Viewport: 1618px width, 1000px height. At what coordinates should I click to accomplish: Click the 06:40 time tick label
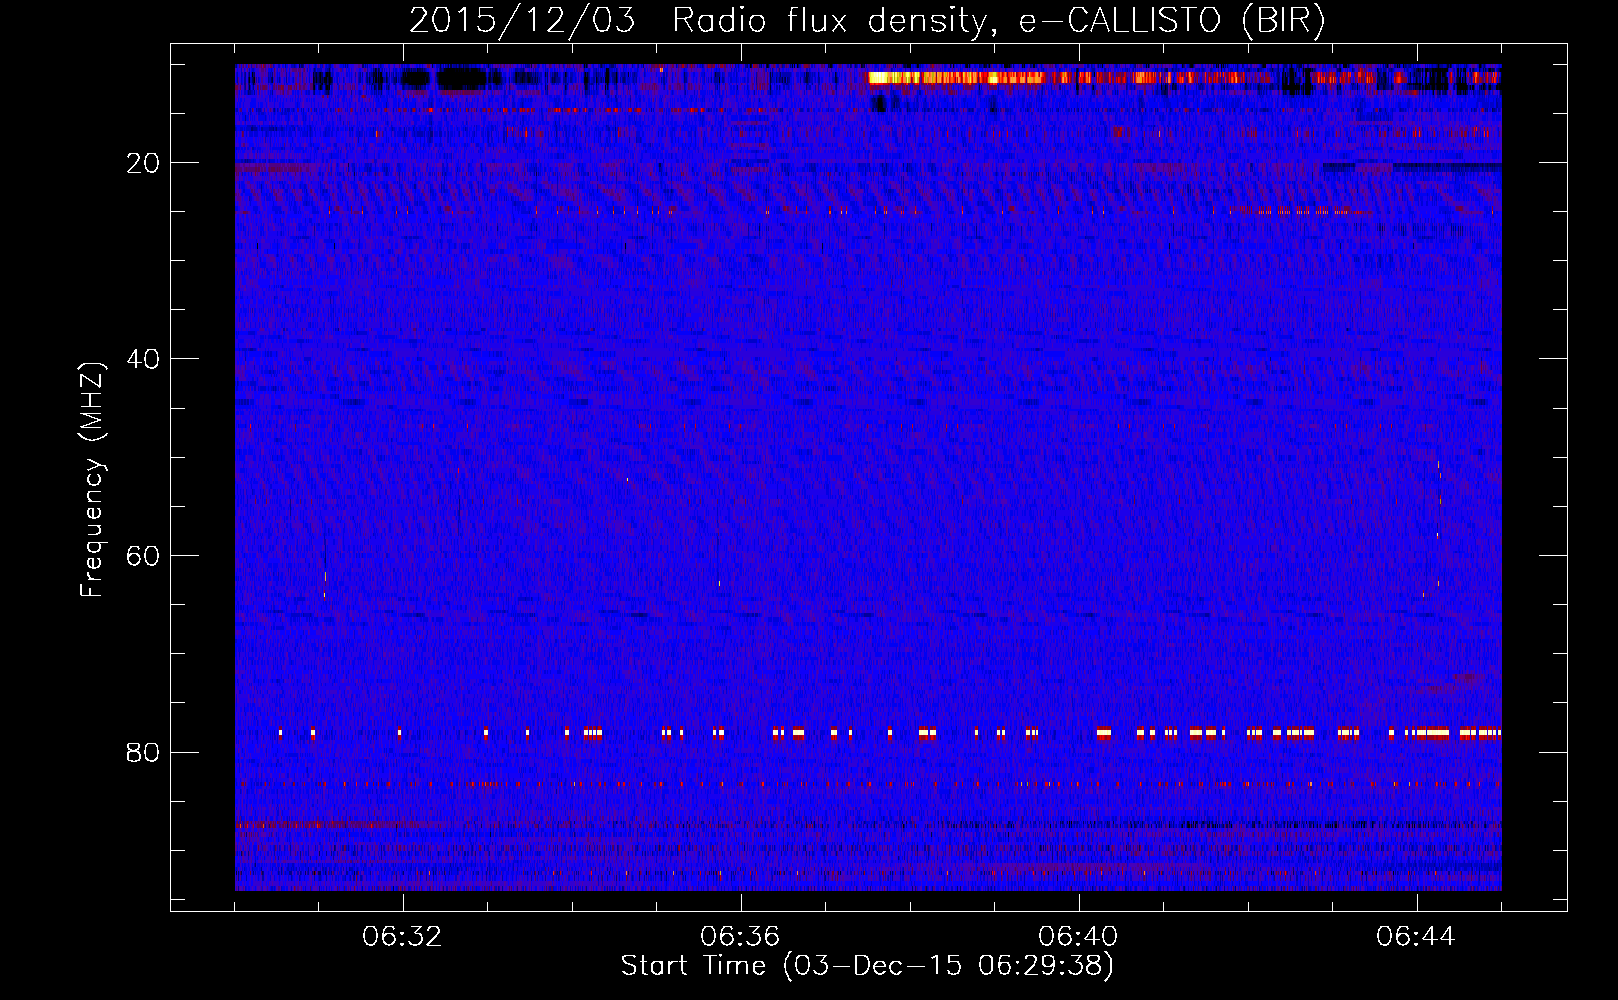click(x=1078, y=937)
